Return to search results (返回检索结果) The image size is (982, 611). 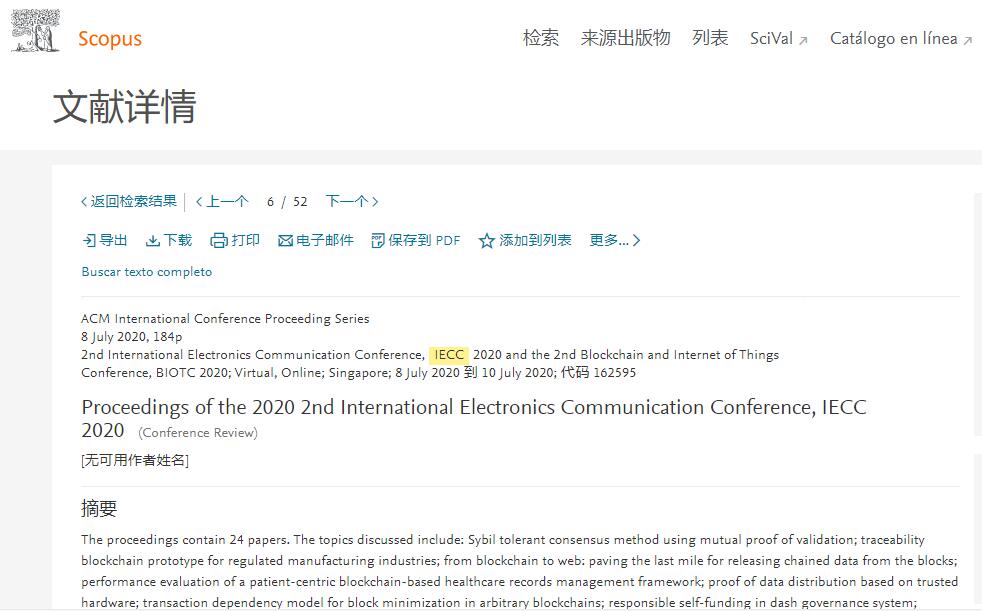click(x=129, y=202)
